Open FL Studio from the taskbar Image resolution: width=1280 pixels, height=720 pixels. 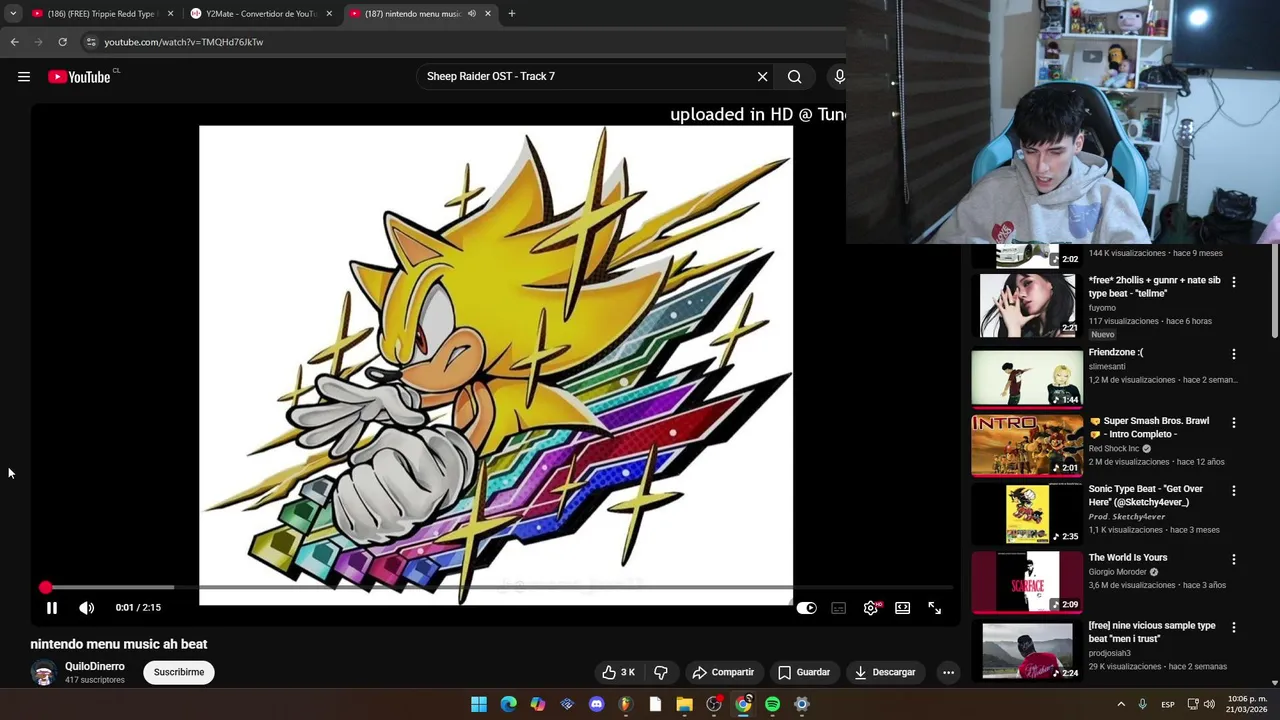(x=626, y=704)
